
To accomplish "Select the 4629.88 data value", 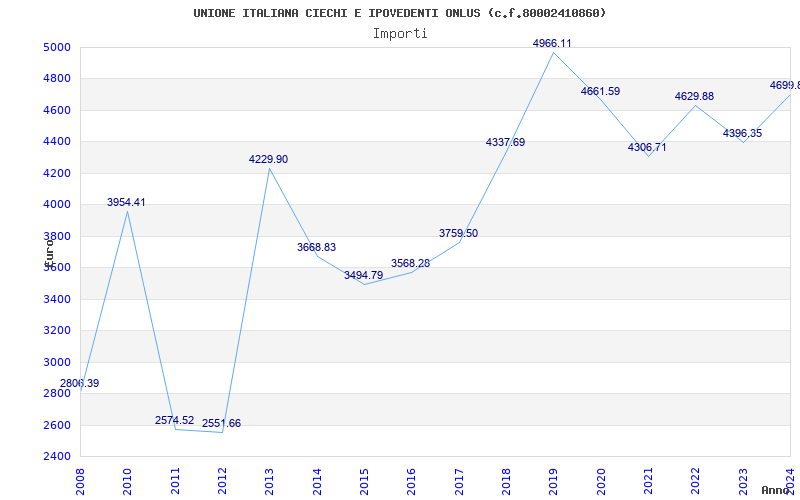I will tap(694, 96).
